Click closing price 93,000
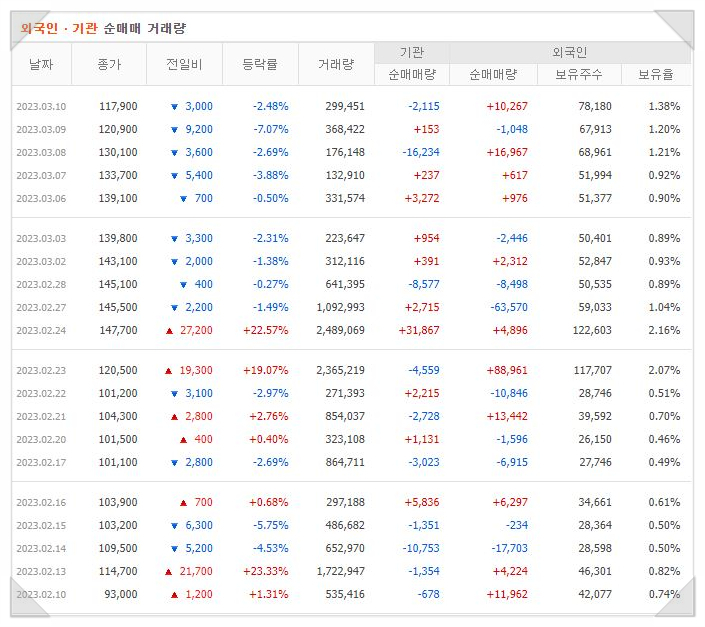This screenshot has width=705, height=627. [121, 594]
